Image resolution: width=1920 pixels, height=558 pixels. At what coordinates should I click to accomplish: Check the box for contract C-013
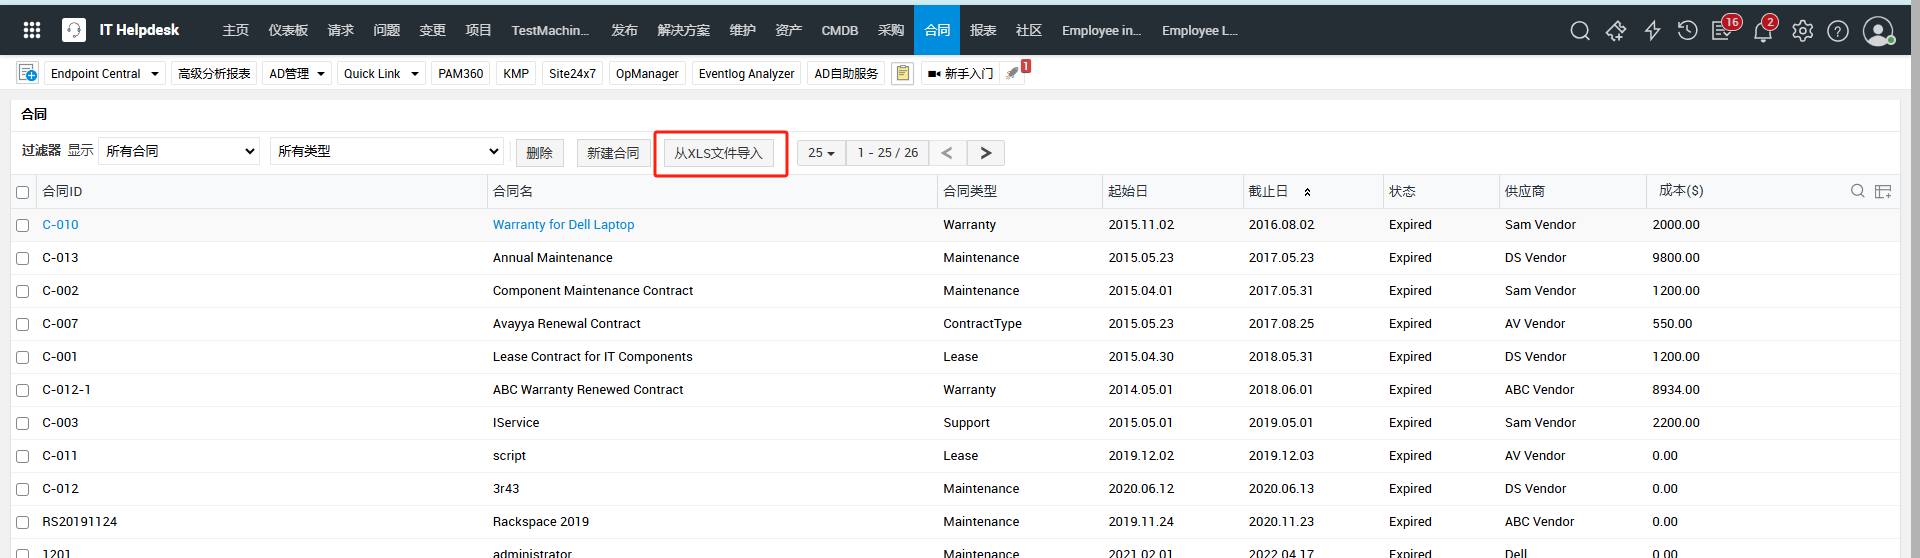pyautogui.click(x=22, y=258)
